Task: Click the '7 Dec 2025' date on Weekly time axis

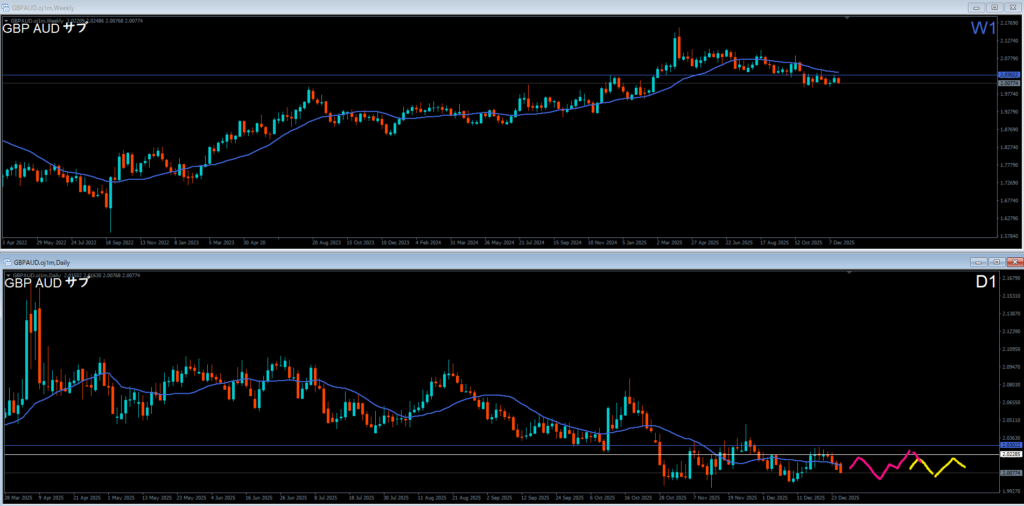Action: pyautogui.click(x=842, y=242)
